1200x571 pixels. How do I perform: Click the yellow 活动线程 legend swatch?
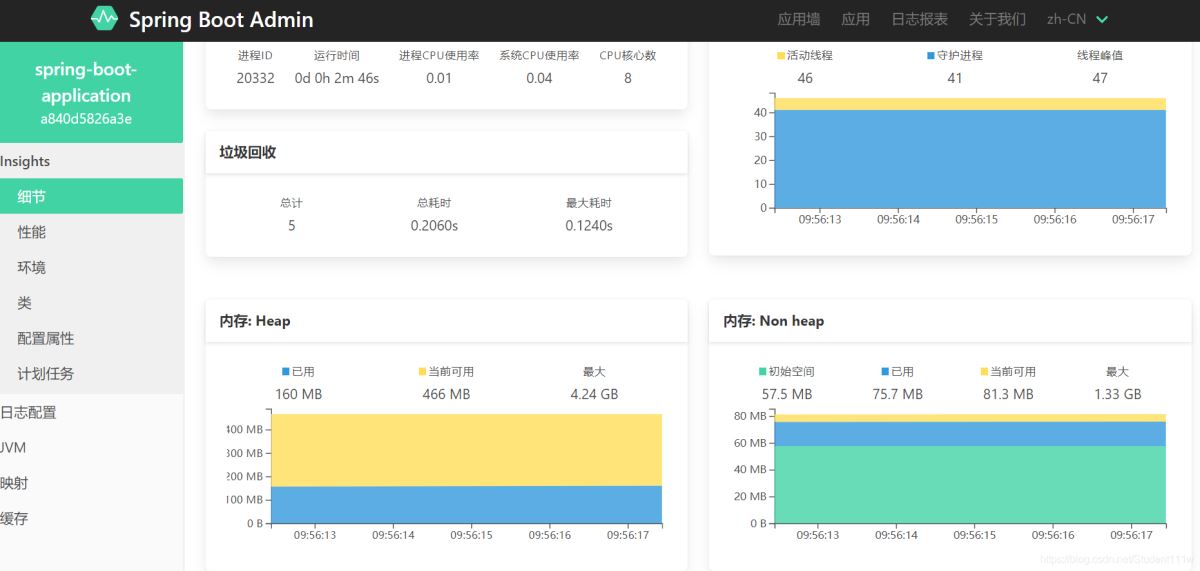(781, 56)
